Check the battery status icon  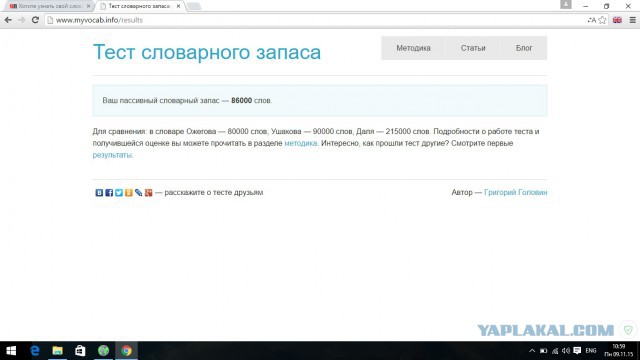tap(543, 351)
